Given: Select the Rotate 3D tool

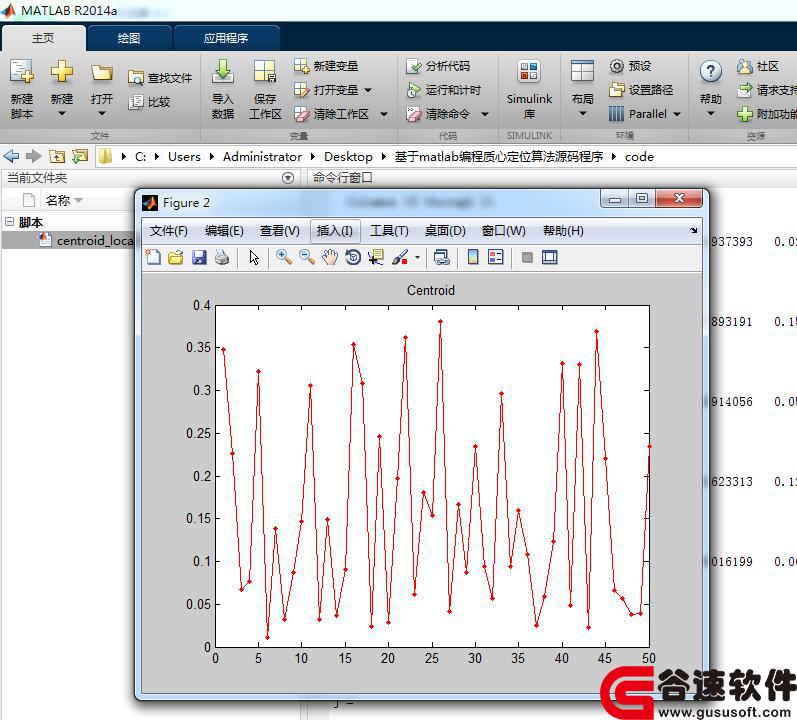Looking at the screenshot, I should click(353, 257).
